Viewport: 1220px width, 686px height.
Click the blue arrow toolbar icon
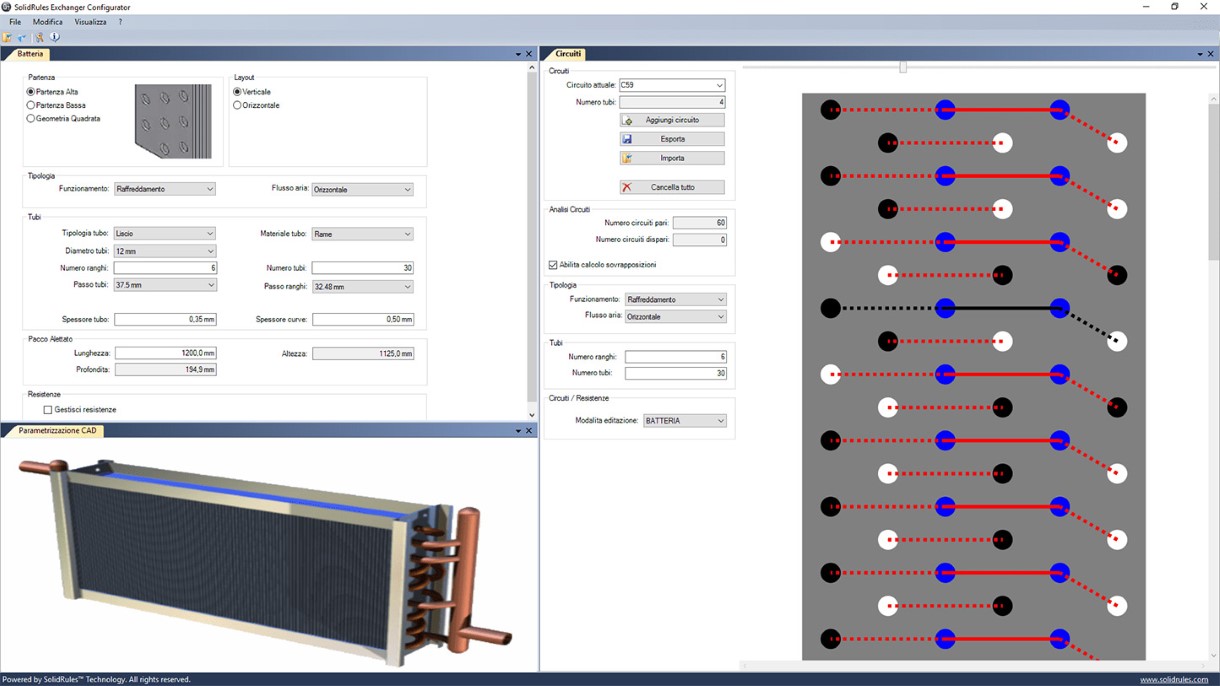pyautogui.click(x=22, y=37)
